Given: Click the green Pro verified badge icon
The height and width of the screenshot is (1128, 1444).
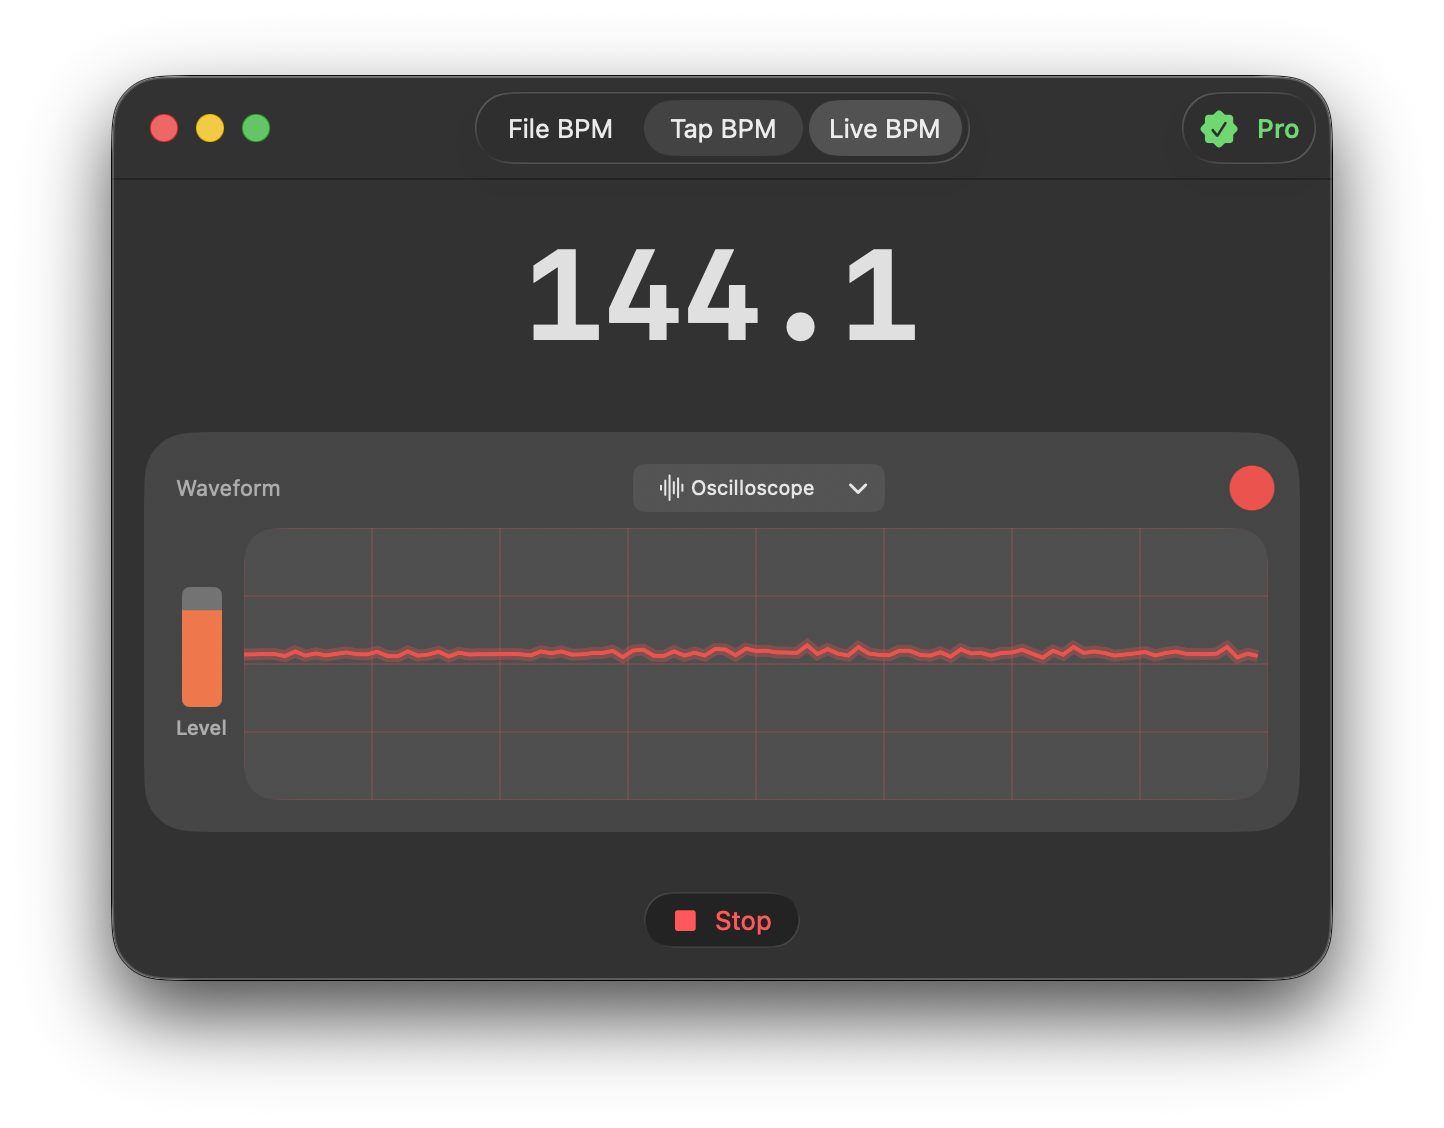Looking at the screenshot, I should (1219, 129).
